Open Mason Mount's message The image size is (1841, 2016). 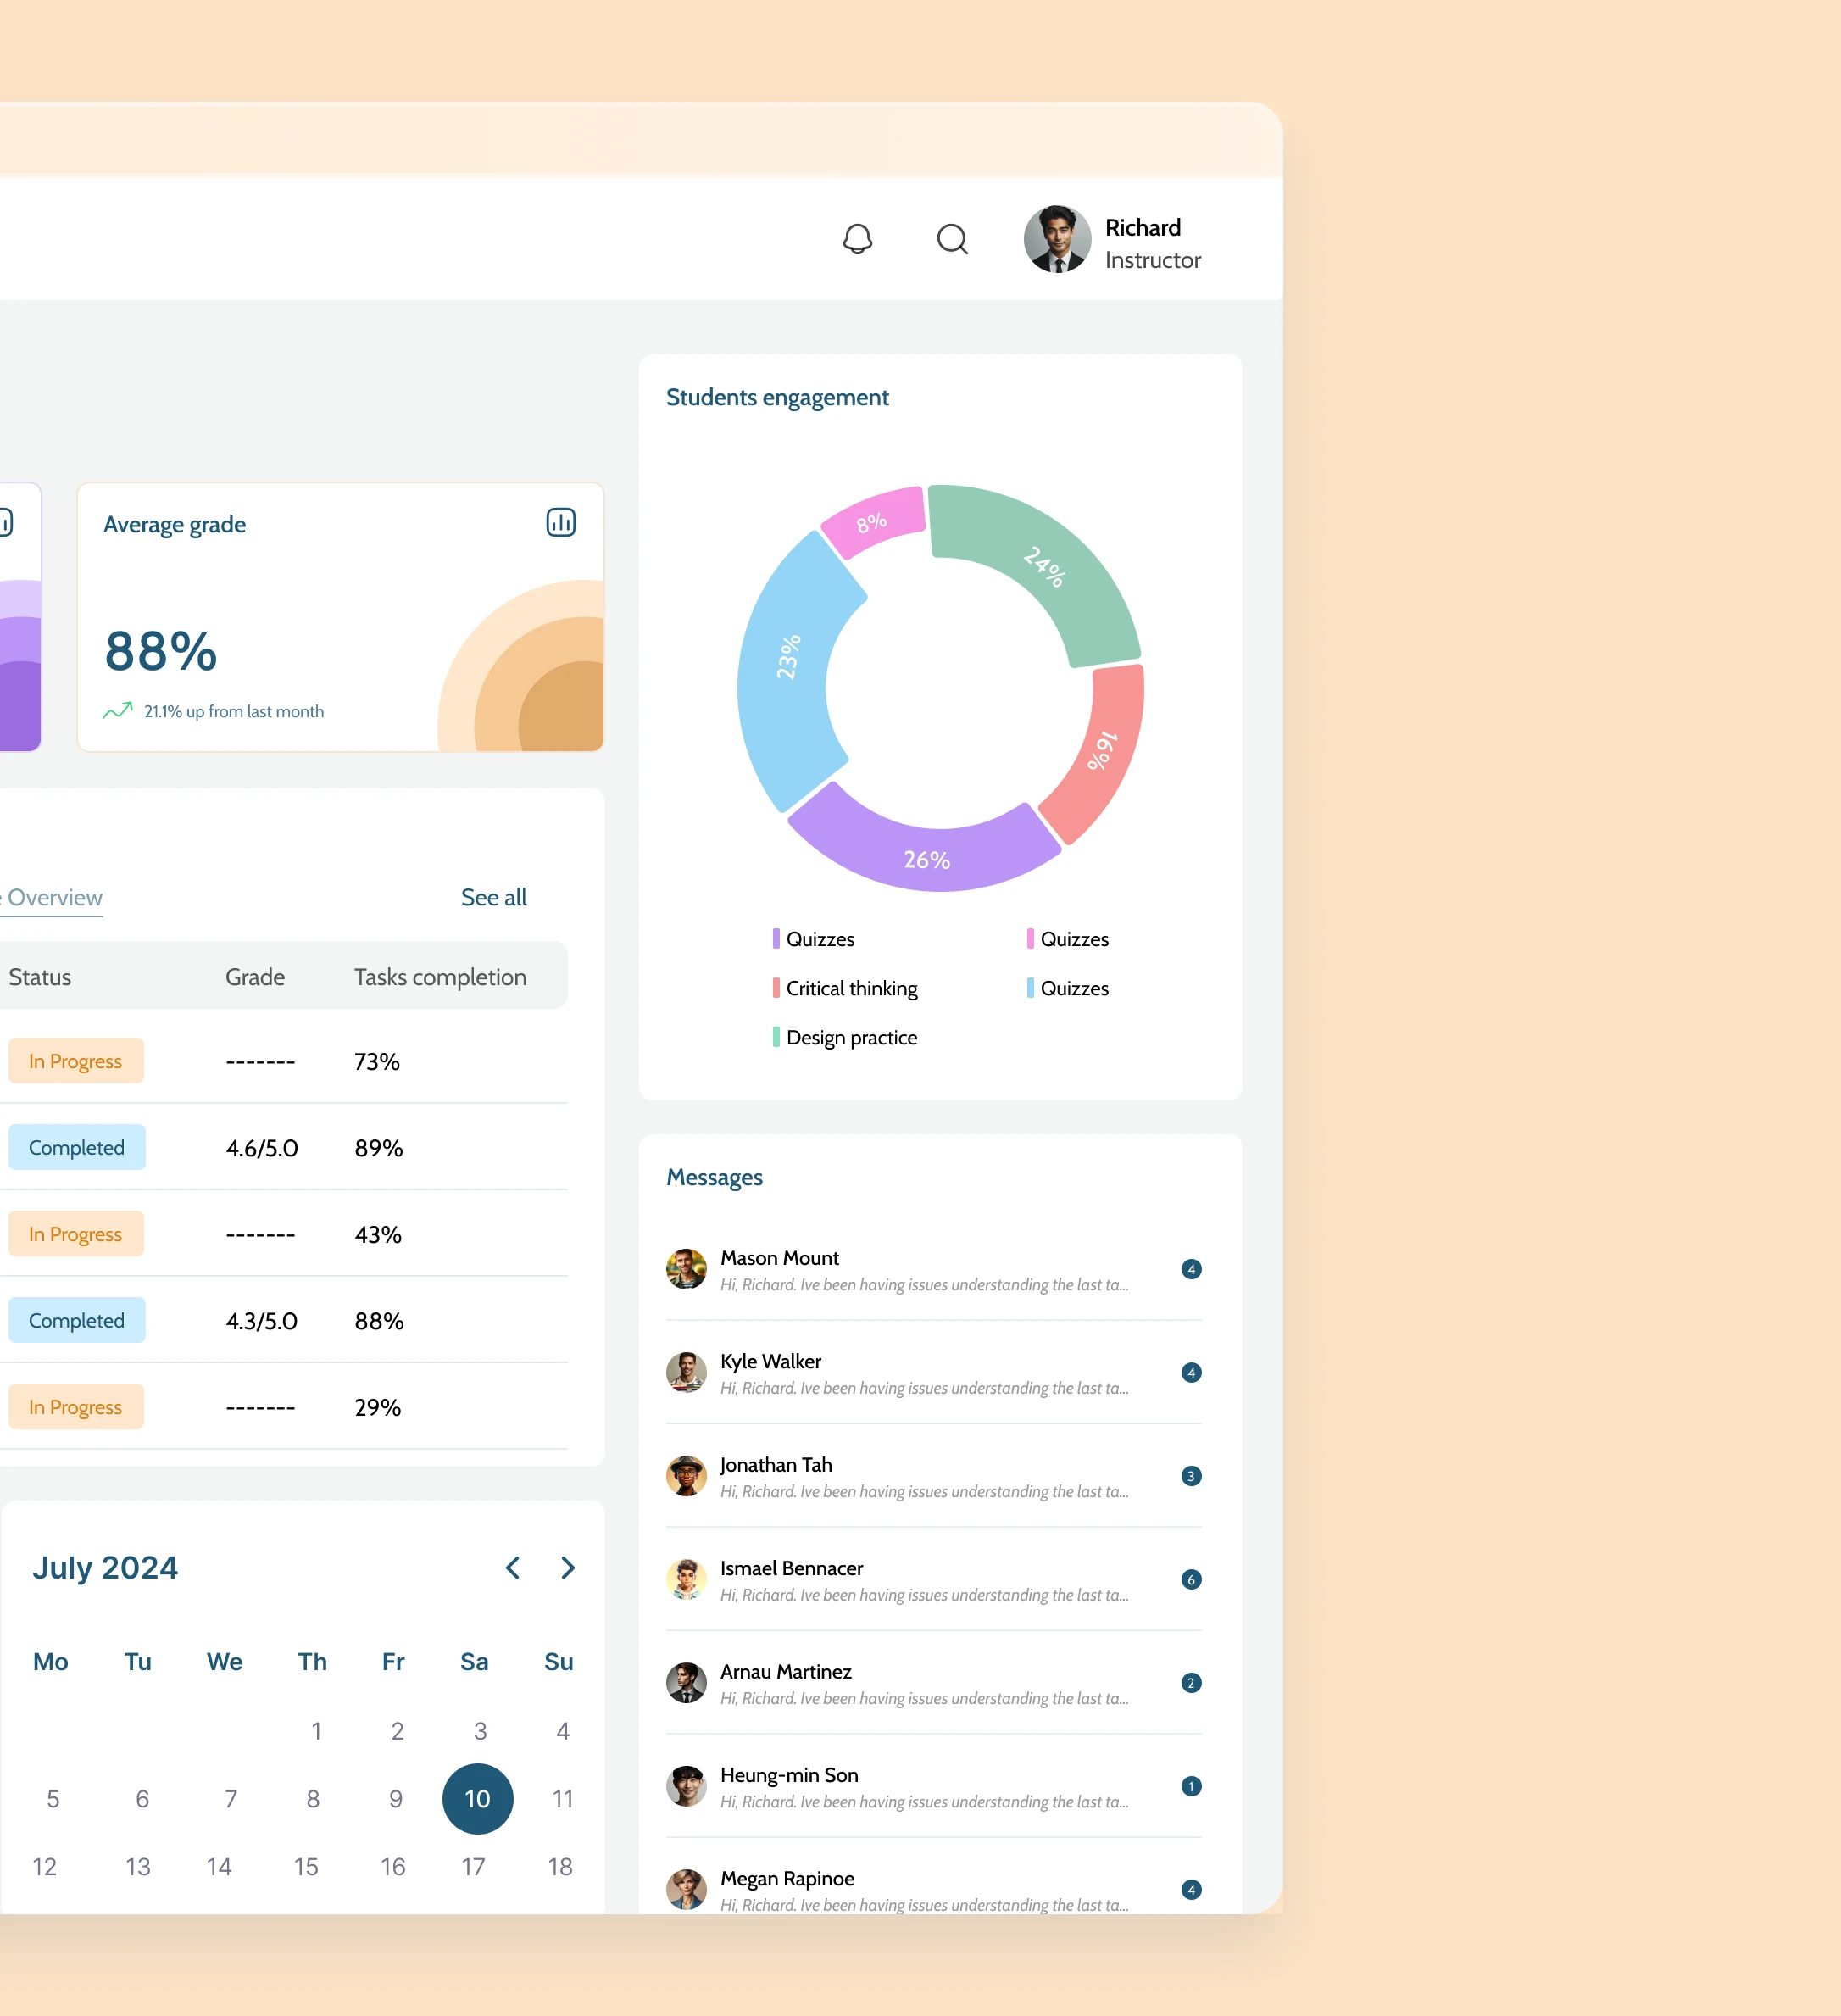tap(923, 1270)
